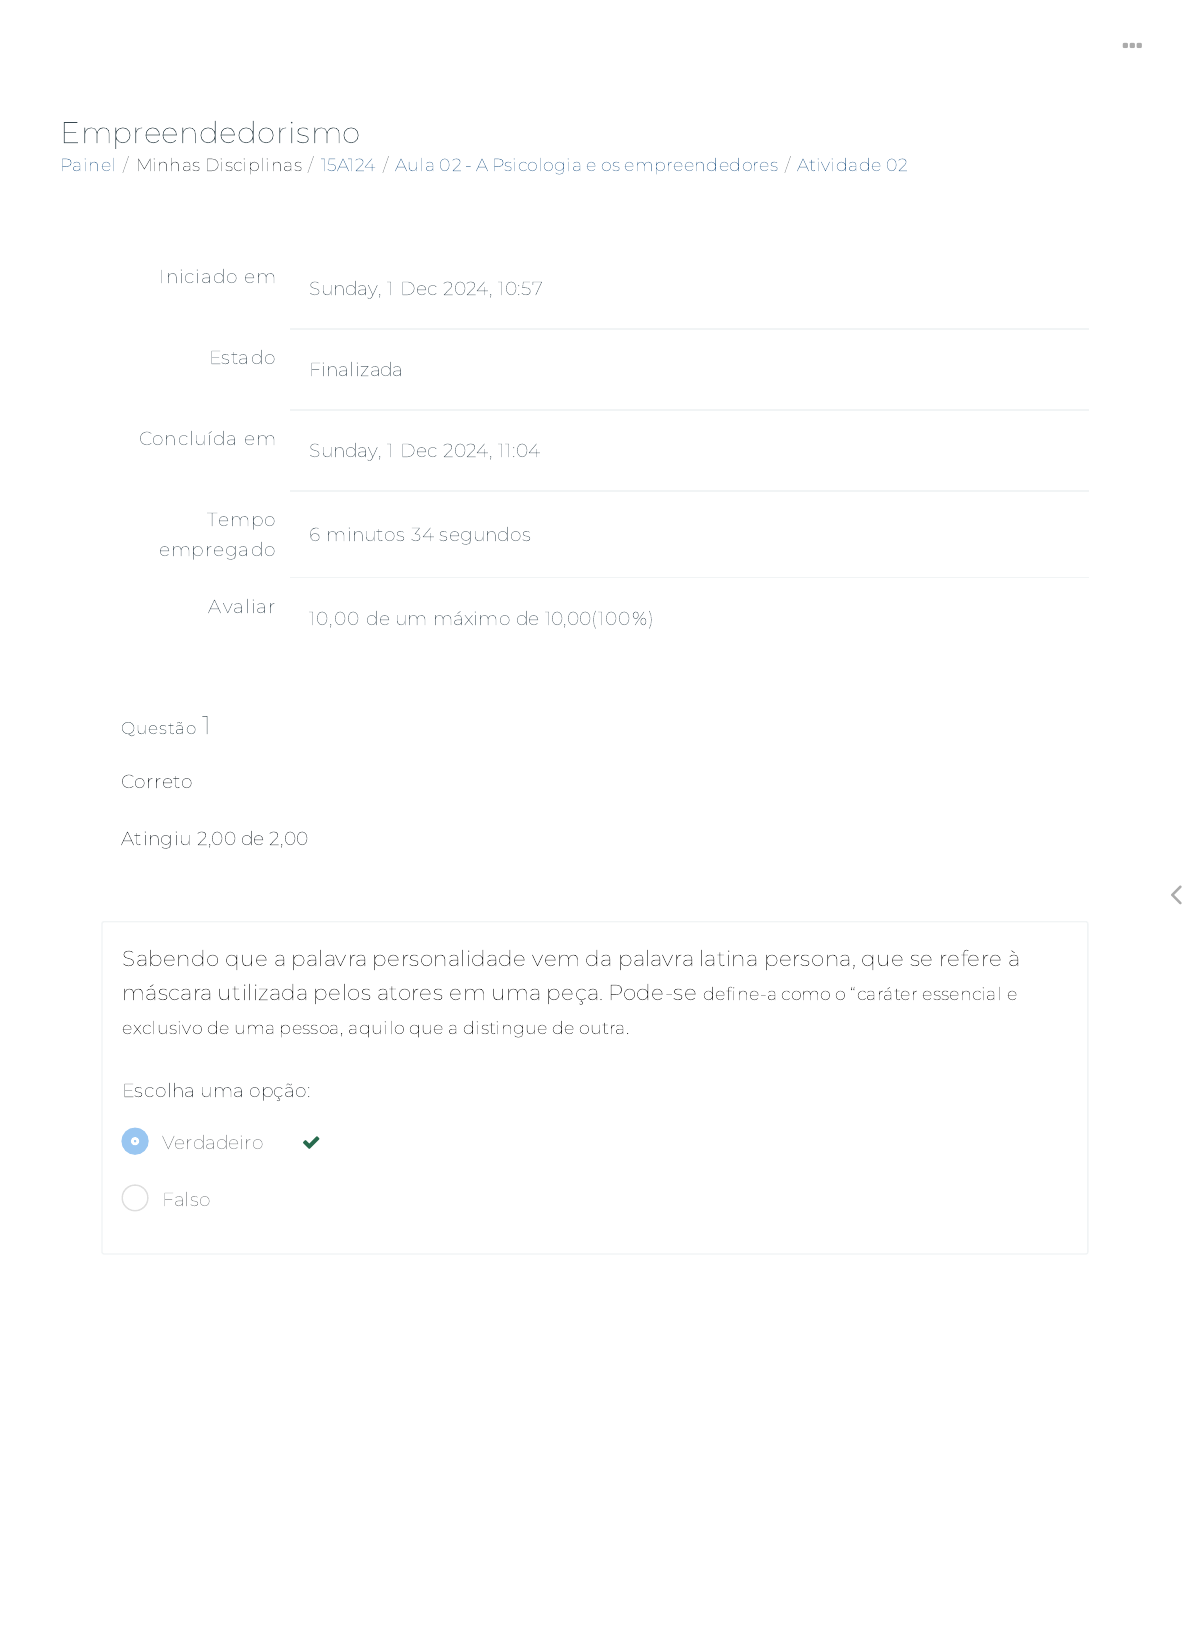The image size is (1190, 1627).
Task: Choose the Falso radio option
Action: tap(135, 1198)
